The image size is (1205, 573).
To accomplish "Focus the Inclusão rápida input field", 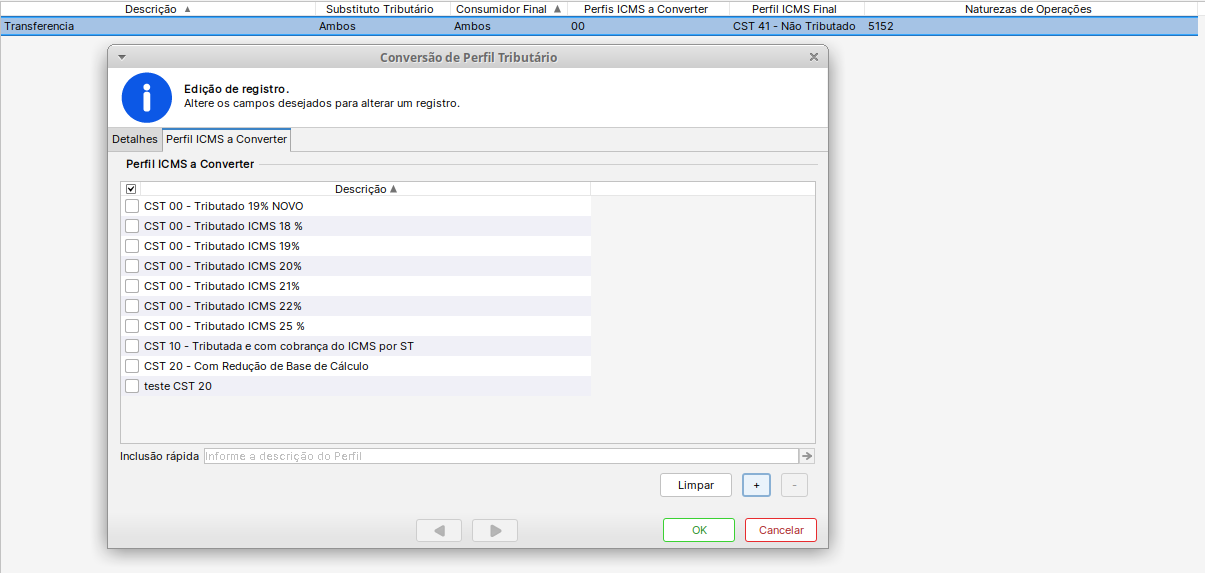I will (x=500, y=456).
